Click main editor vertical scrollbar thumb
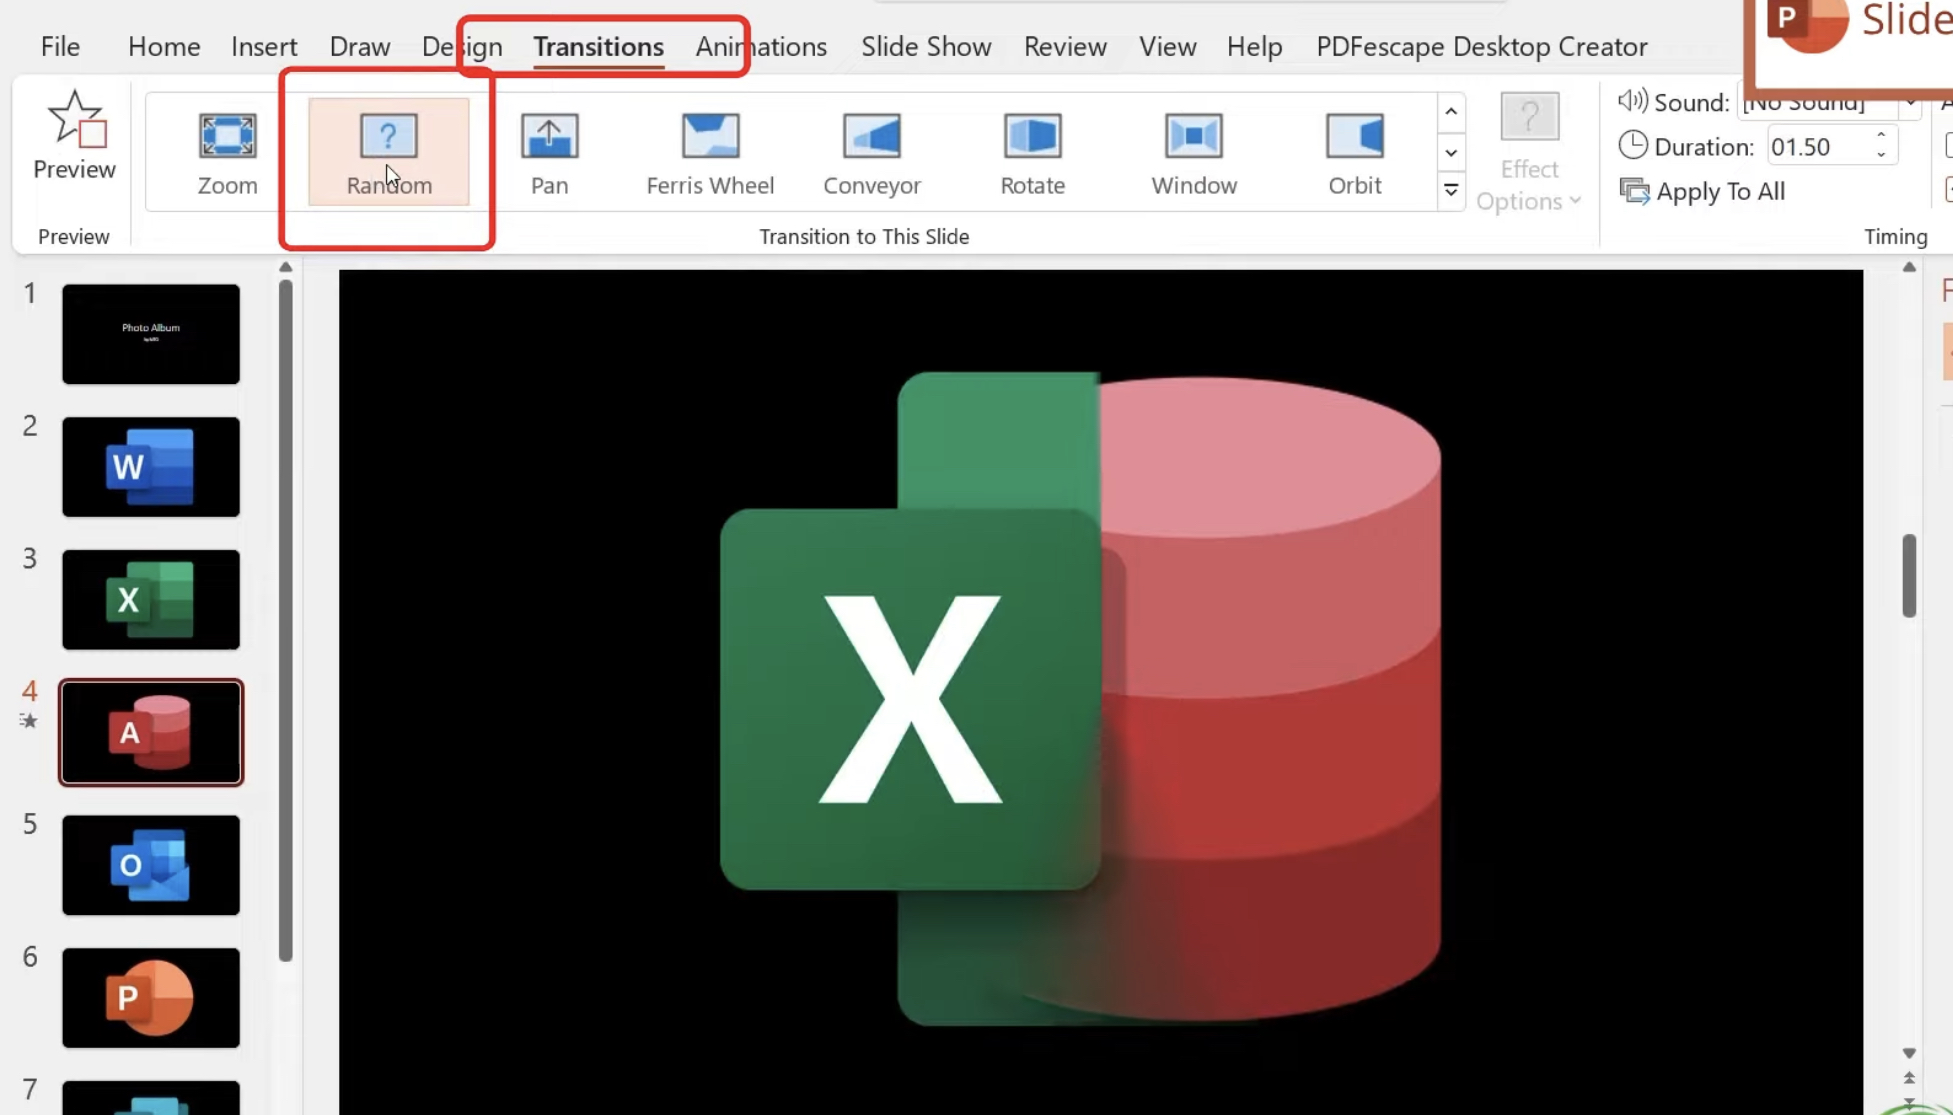 point(1909,576)
